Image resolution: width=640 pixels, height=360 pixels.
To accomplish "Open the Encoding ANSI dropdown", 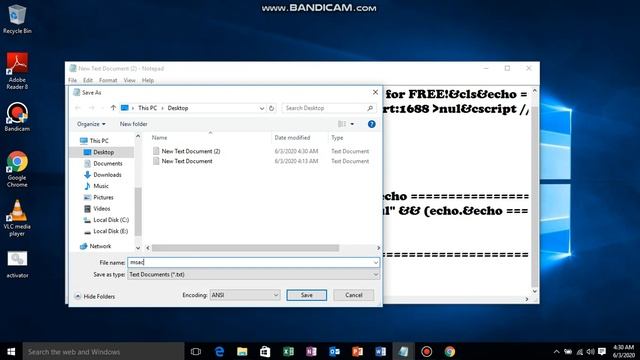I will (x=245, y=295).
